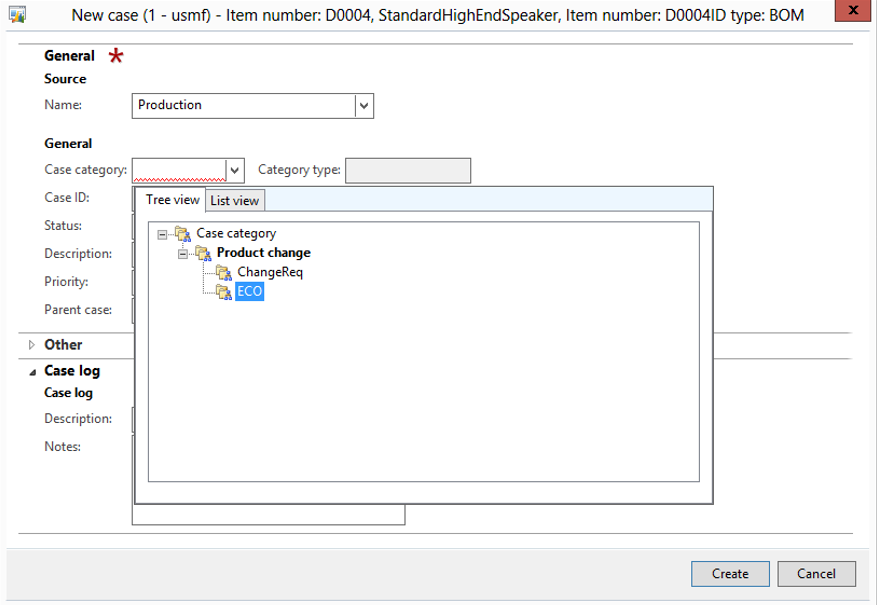The height and width of the screenshot is (605, 877).
Task: Switch to the Tree view tab
Action: (x=172, y=200)
